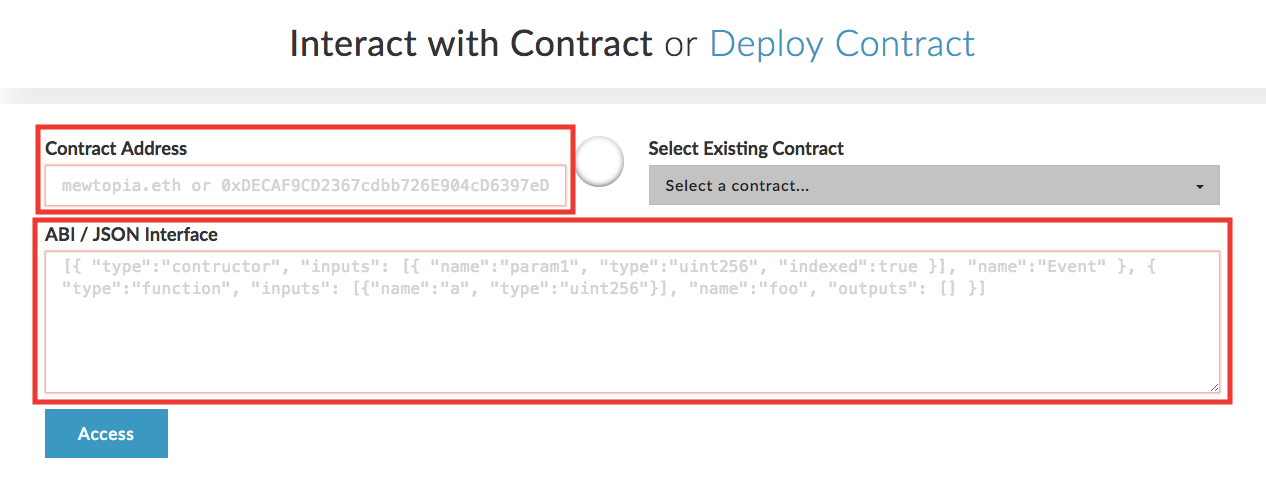Screen dimensions: 1266x479
Task: Click the Select Existing Contract label
Action: pyautogui.click(x=746, y=148)
